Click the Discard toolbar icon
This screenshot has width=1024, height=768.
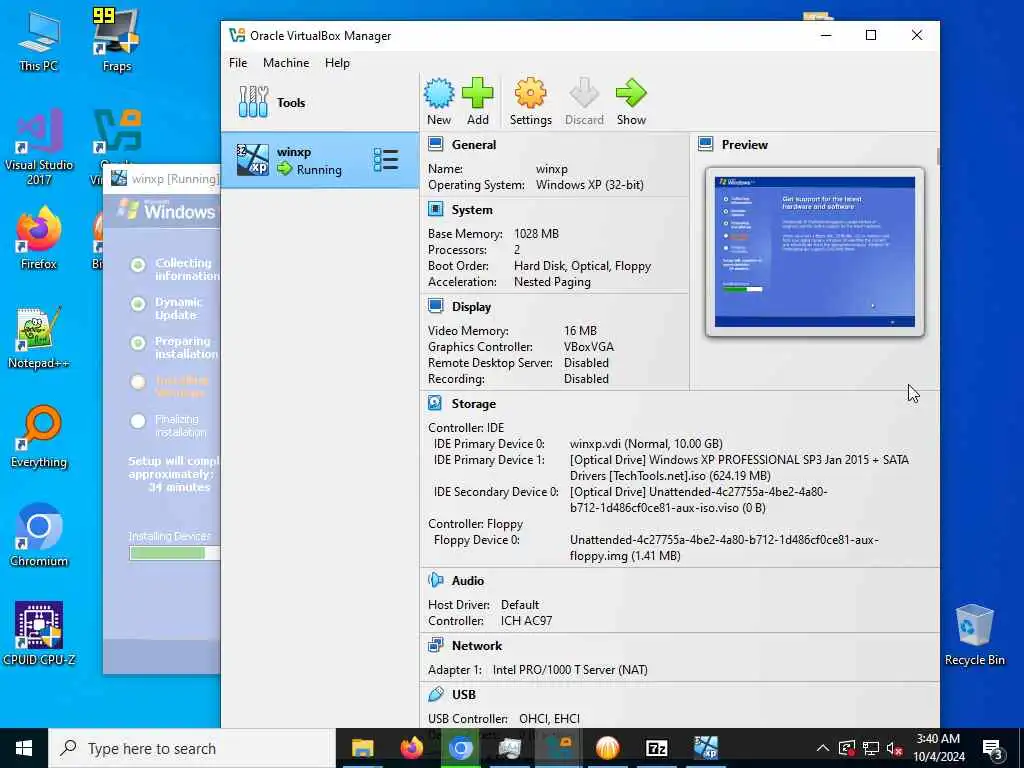click(584, 101)
